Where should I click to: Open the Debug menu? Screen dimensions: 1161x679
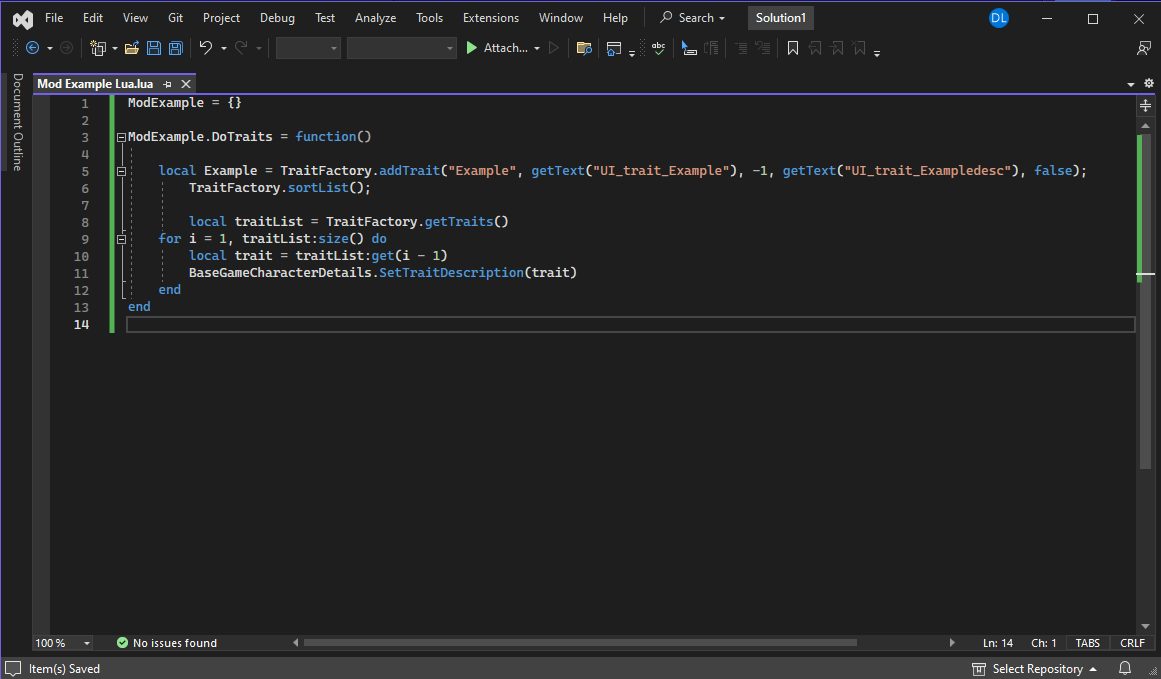(277, 18)
